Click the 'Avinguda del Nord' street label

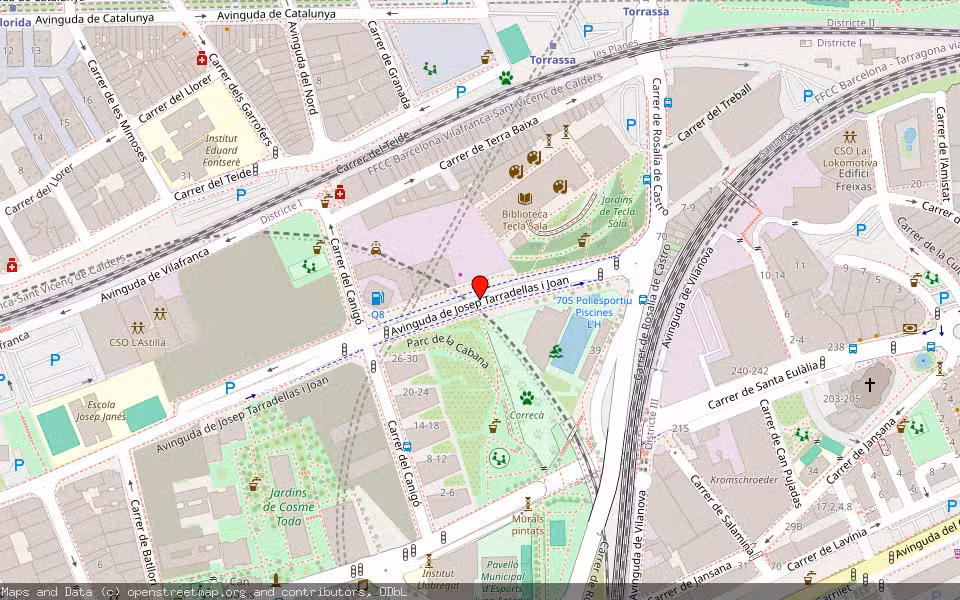302,68
